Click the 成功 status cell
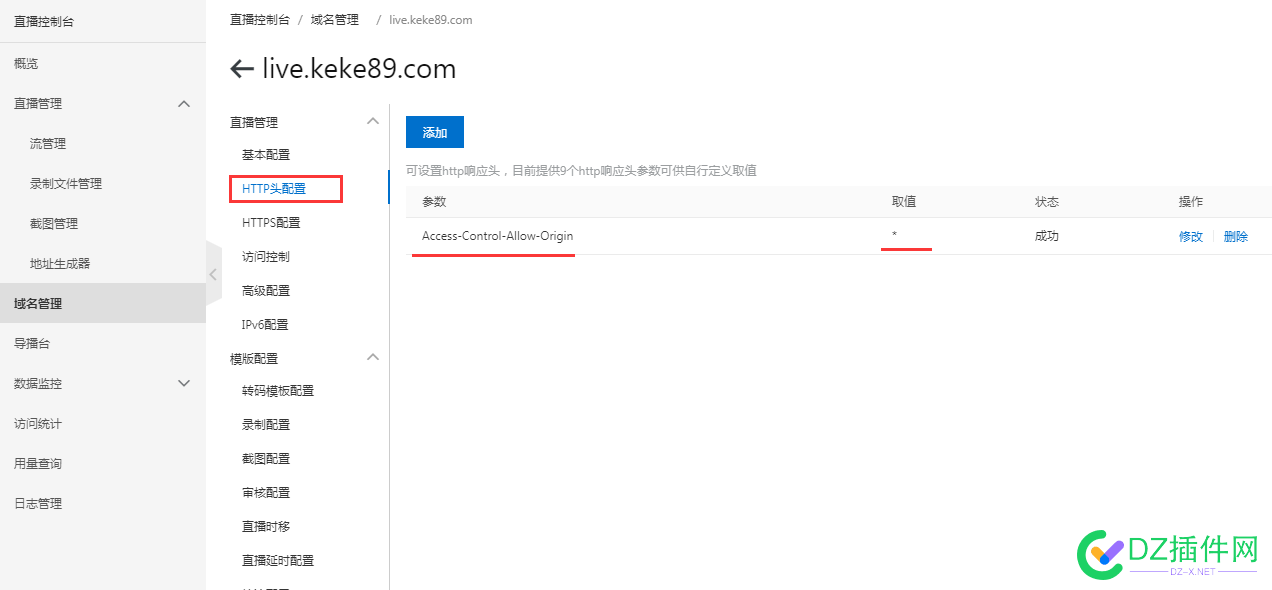 tap(1047, 236)
